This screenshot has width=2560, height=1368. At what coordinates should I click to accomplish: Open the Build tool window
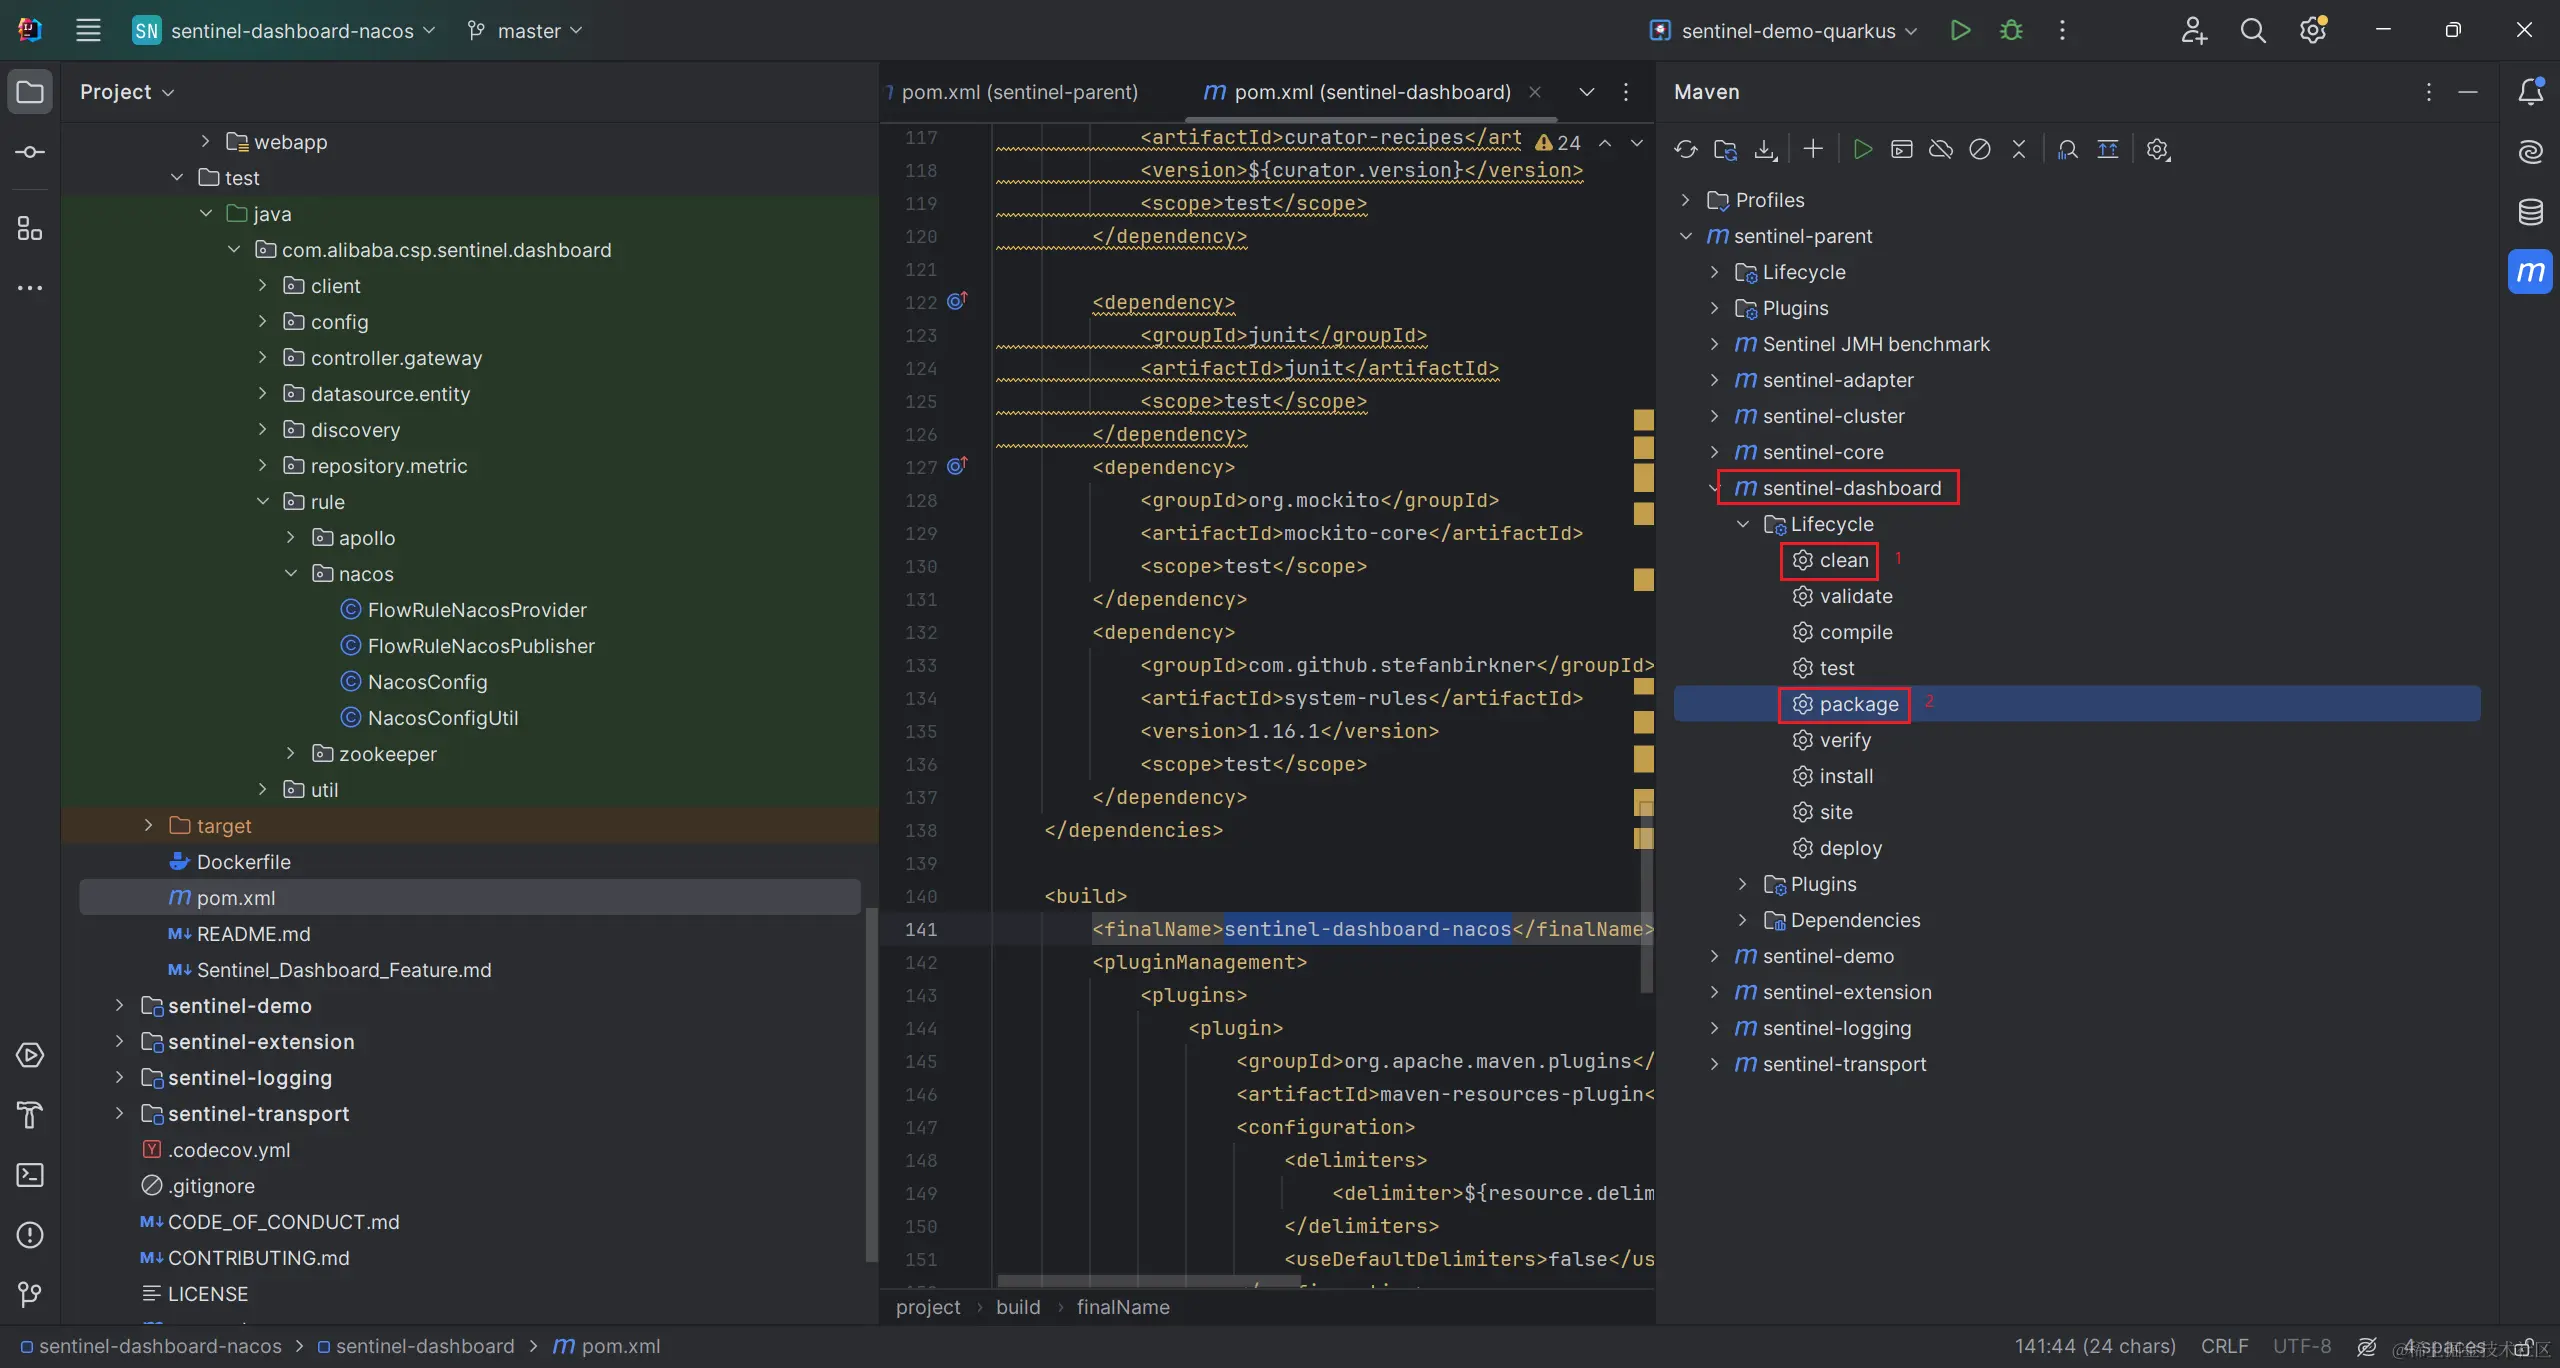pos(30,1115)
